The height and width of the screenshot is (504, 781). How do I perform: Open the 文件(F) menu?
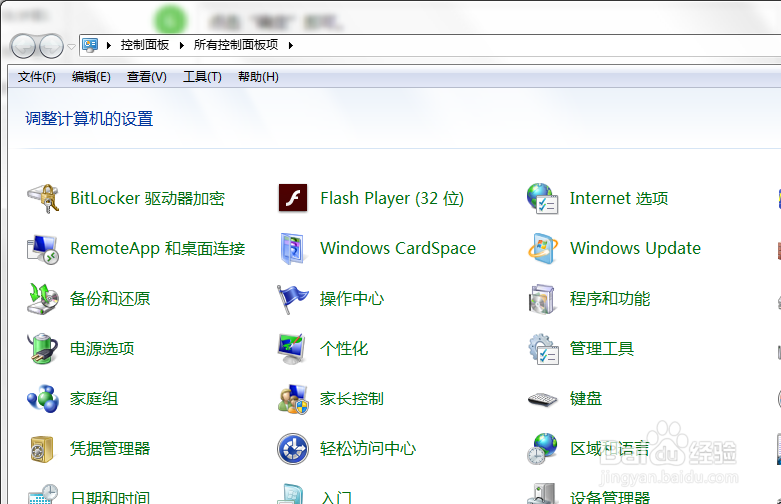[x=37, y=77]
